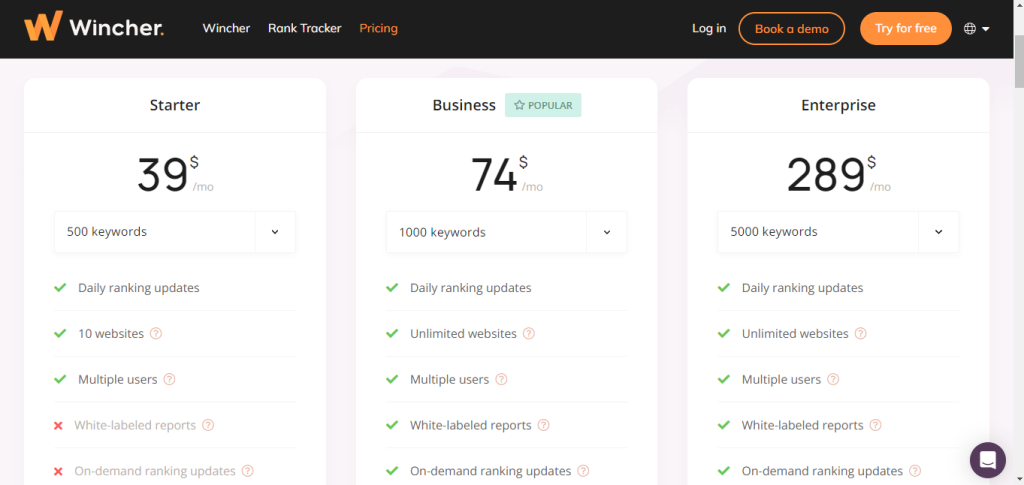Screen dimensions: 1024x485
Task: Click the Log in link
Action: 709,29
